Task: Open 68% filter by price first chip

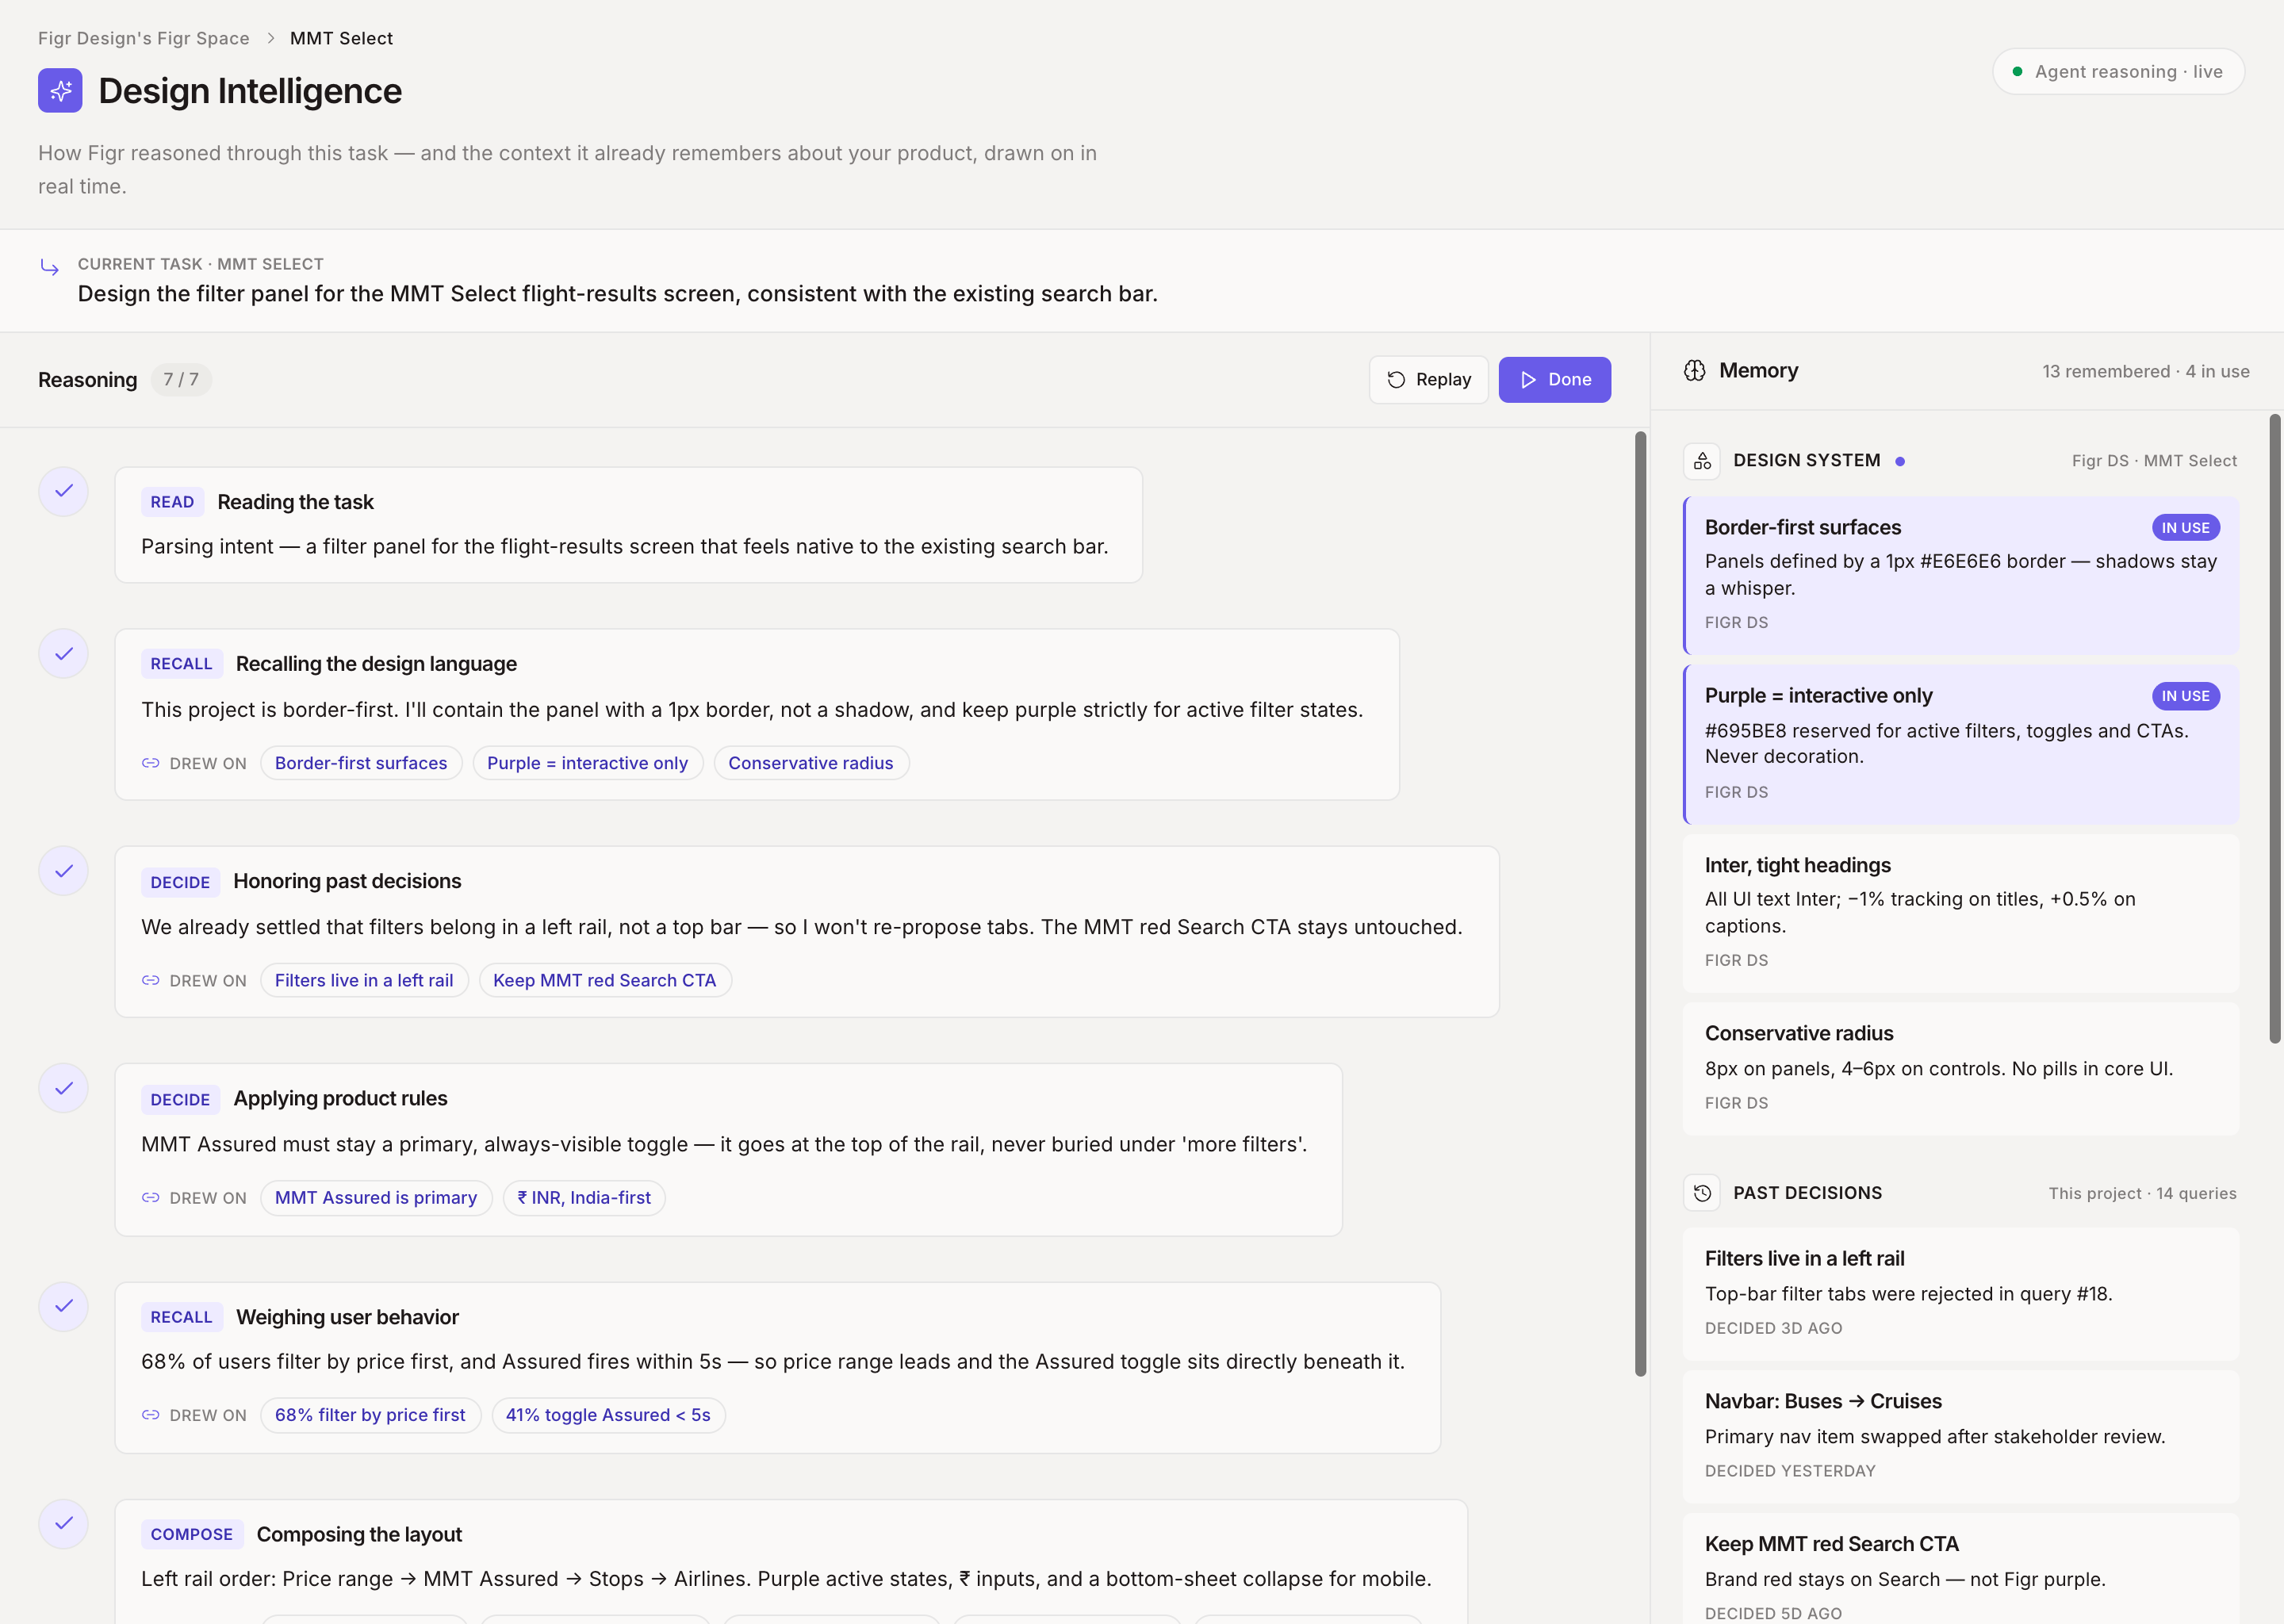Action: 370,1415
